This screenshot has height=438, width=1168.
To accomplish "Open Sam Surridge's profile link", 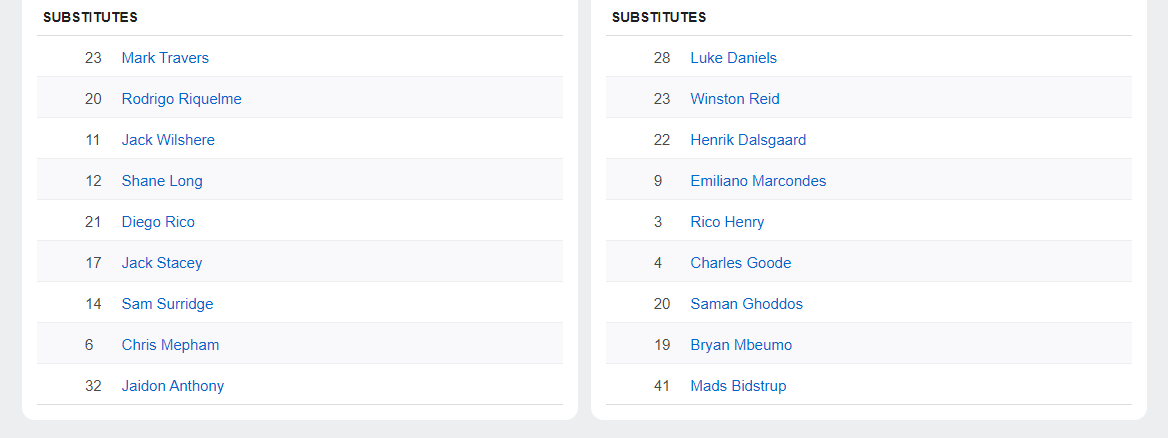I will [167, 304].
